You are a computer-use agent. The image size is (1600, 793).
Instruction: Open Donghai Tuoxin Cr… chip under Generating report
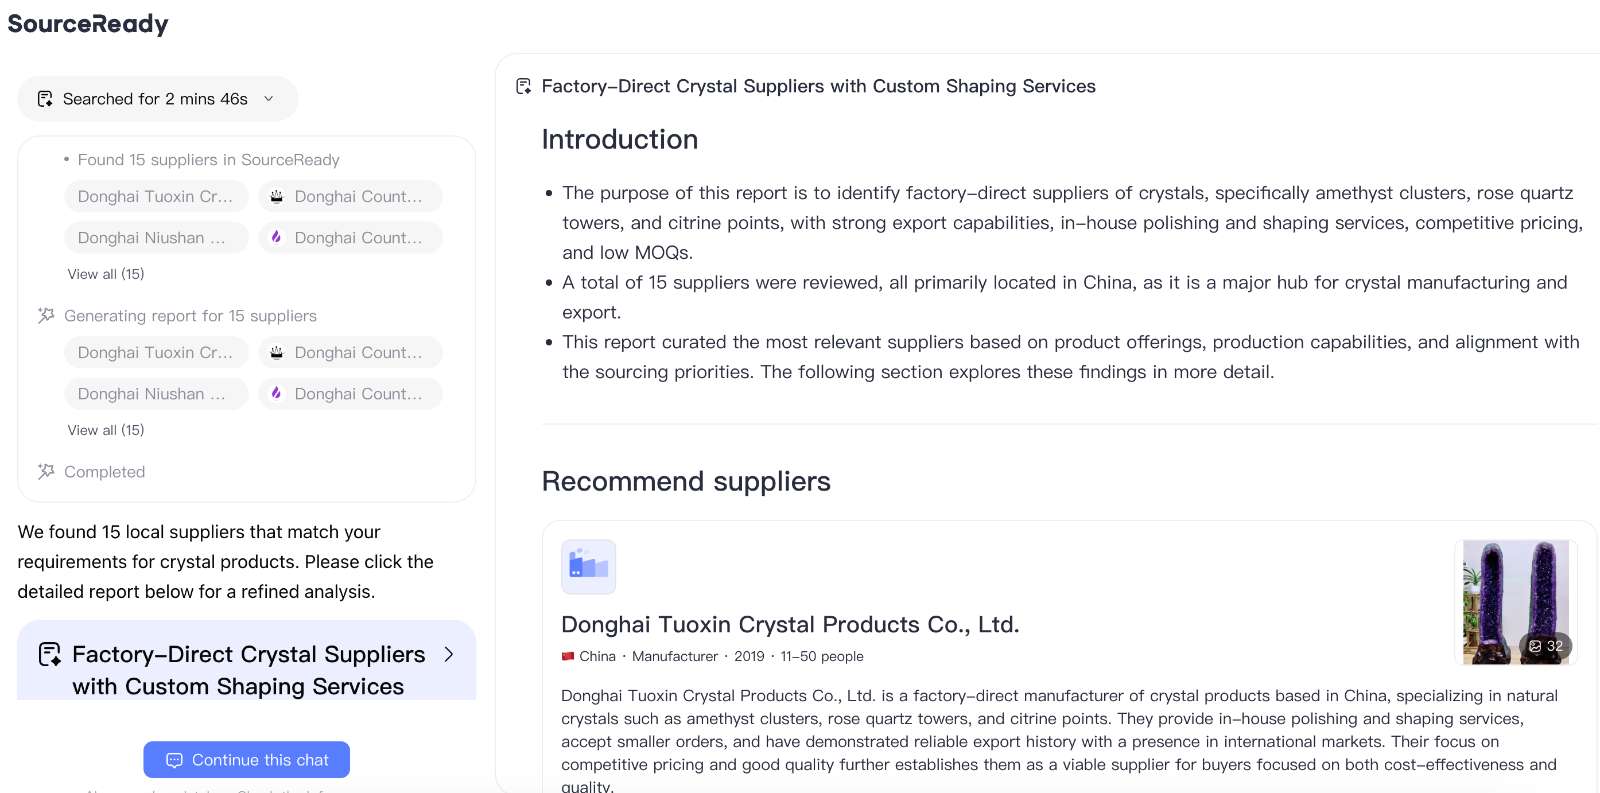(x=156, y=353)
